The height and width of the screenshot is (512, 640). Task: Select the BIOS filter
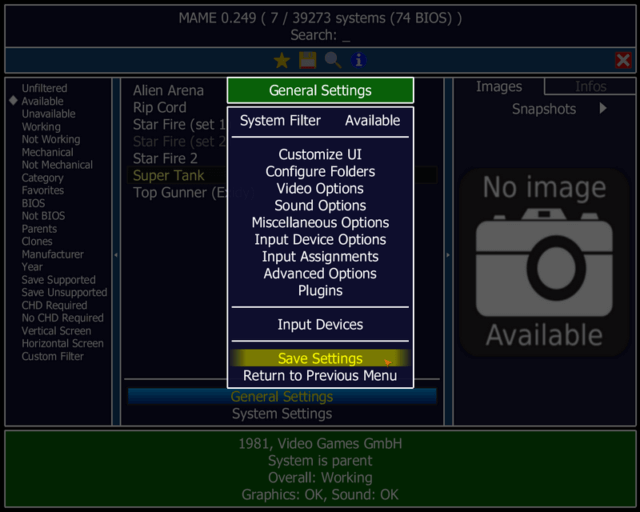(33, 203)
